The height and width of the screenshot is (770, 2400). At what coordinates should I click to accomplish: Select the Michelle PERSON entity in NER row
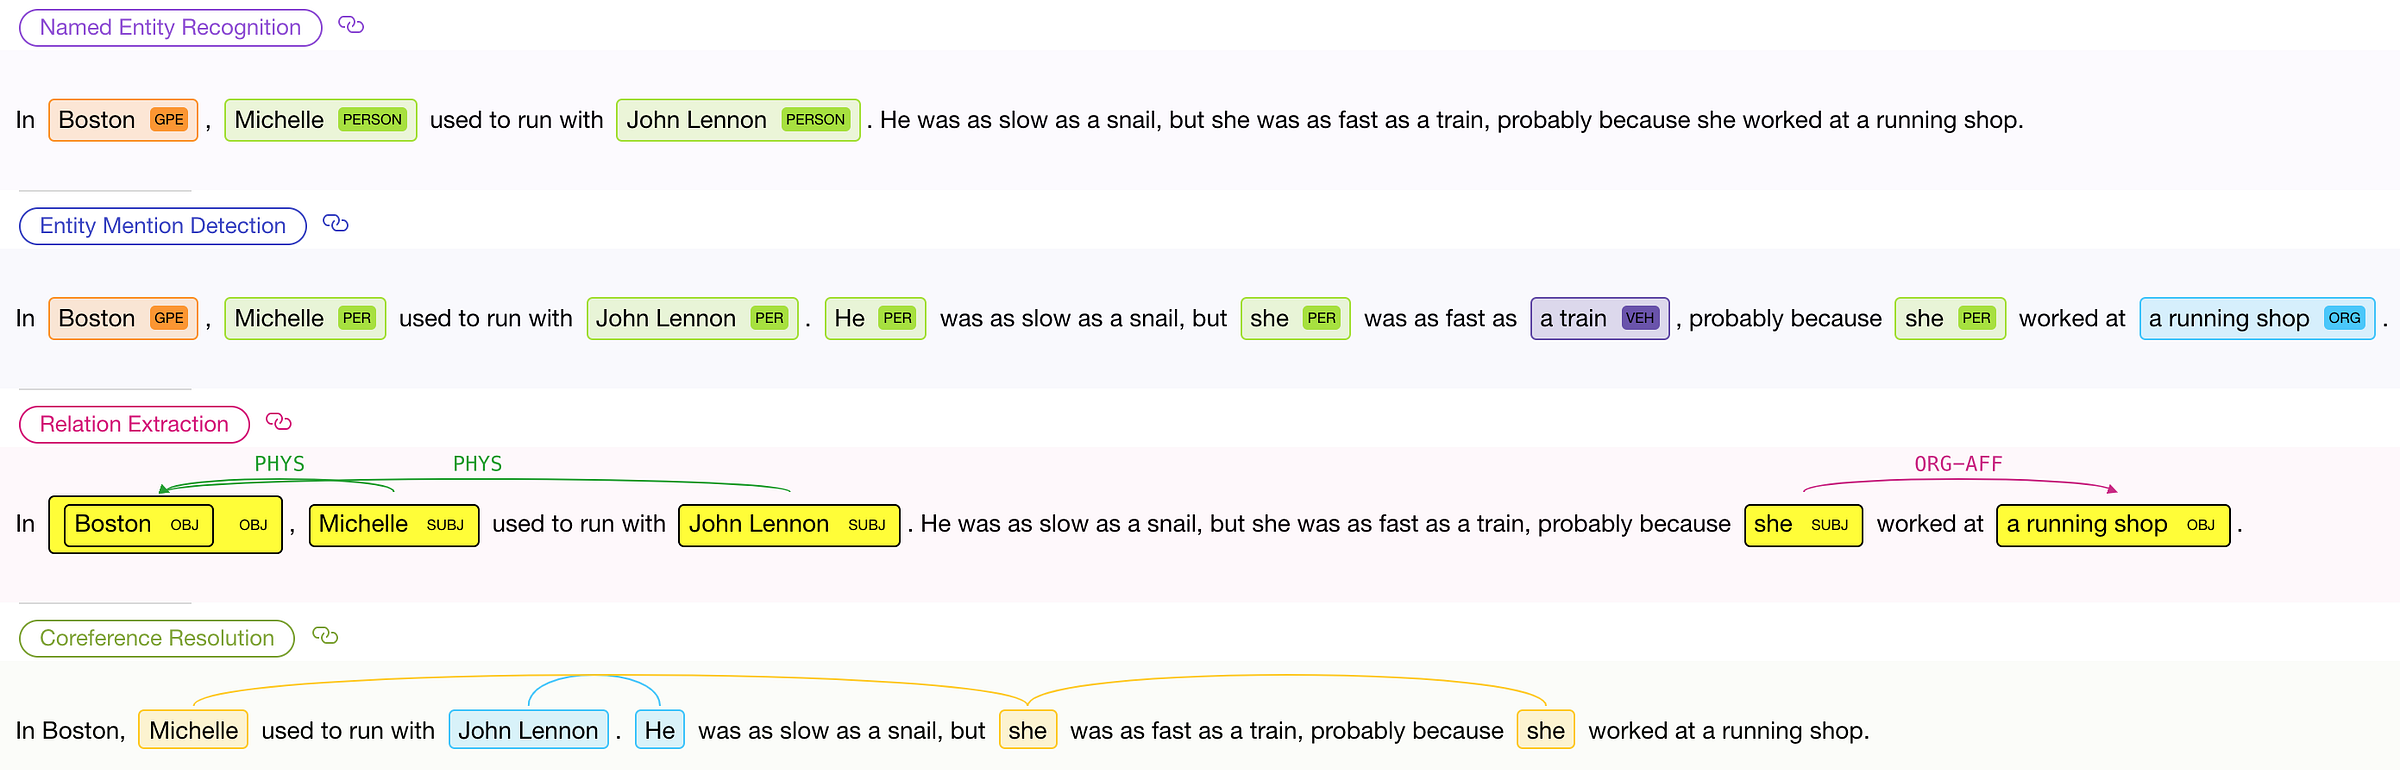[320, 120]
